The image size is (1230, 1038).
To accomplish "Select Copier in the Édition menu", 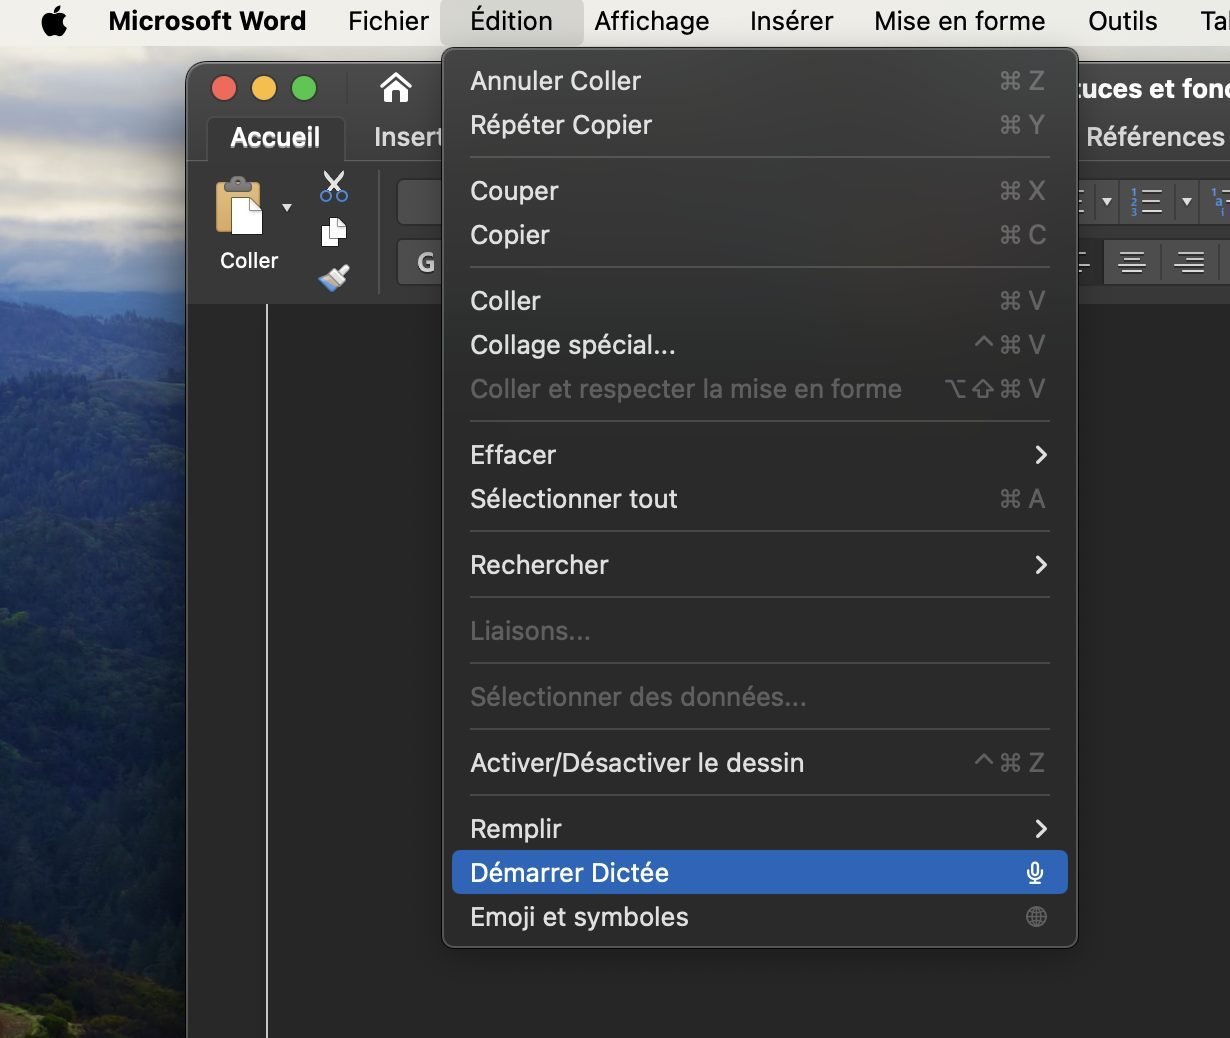I will click(759, 235).
